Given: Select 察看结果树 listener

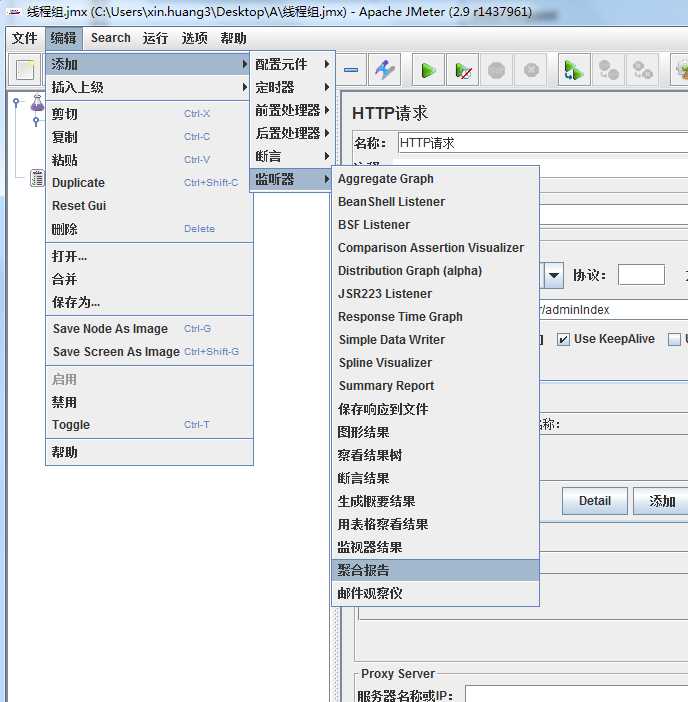Looking at the screenshot, I should click(435, 455).
